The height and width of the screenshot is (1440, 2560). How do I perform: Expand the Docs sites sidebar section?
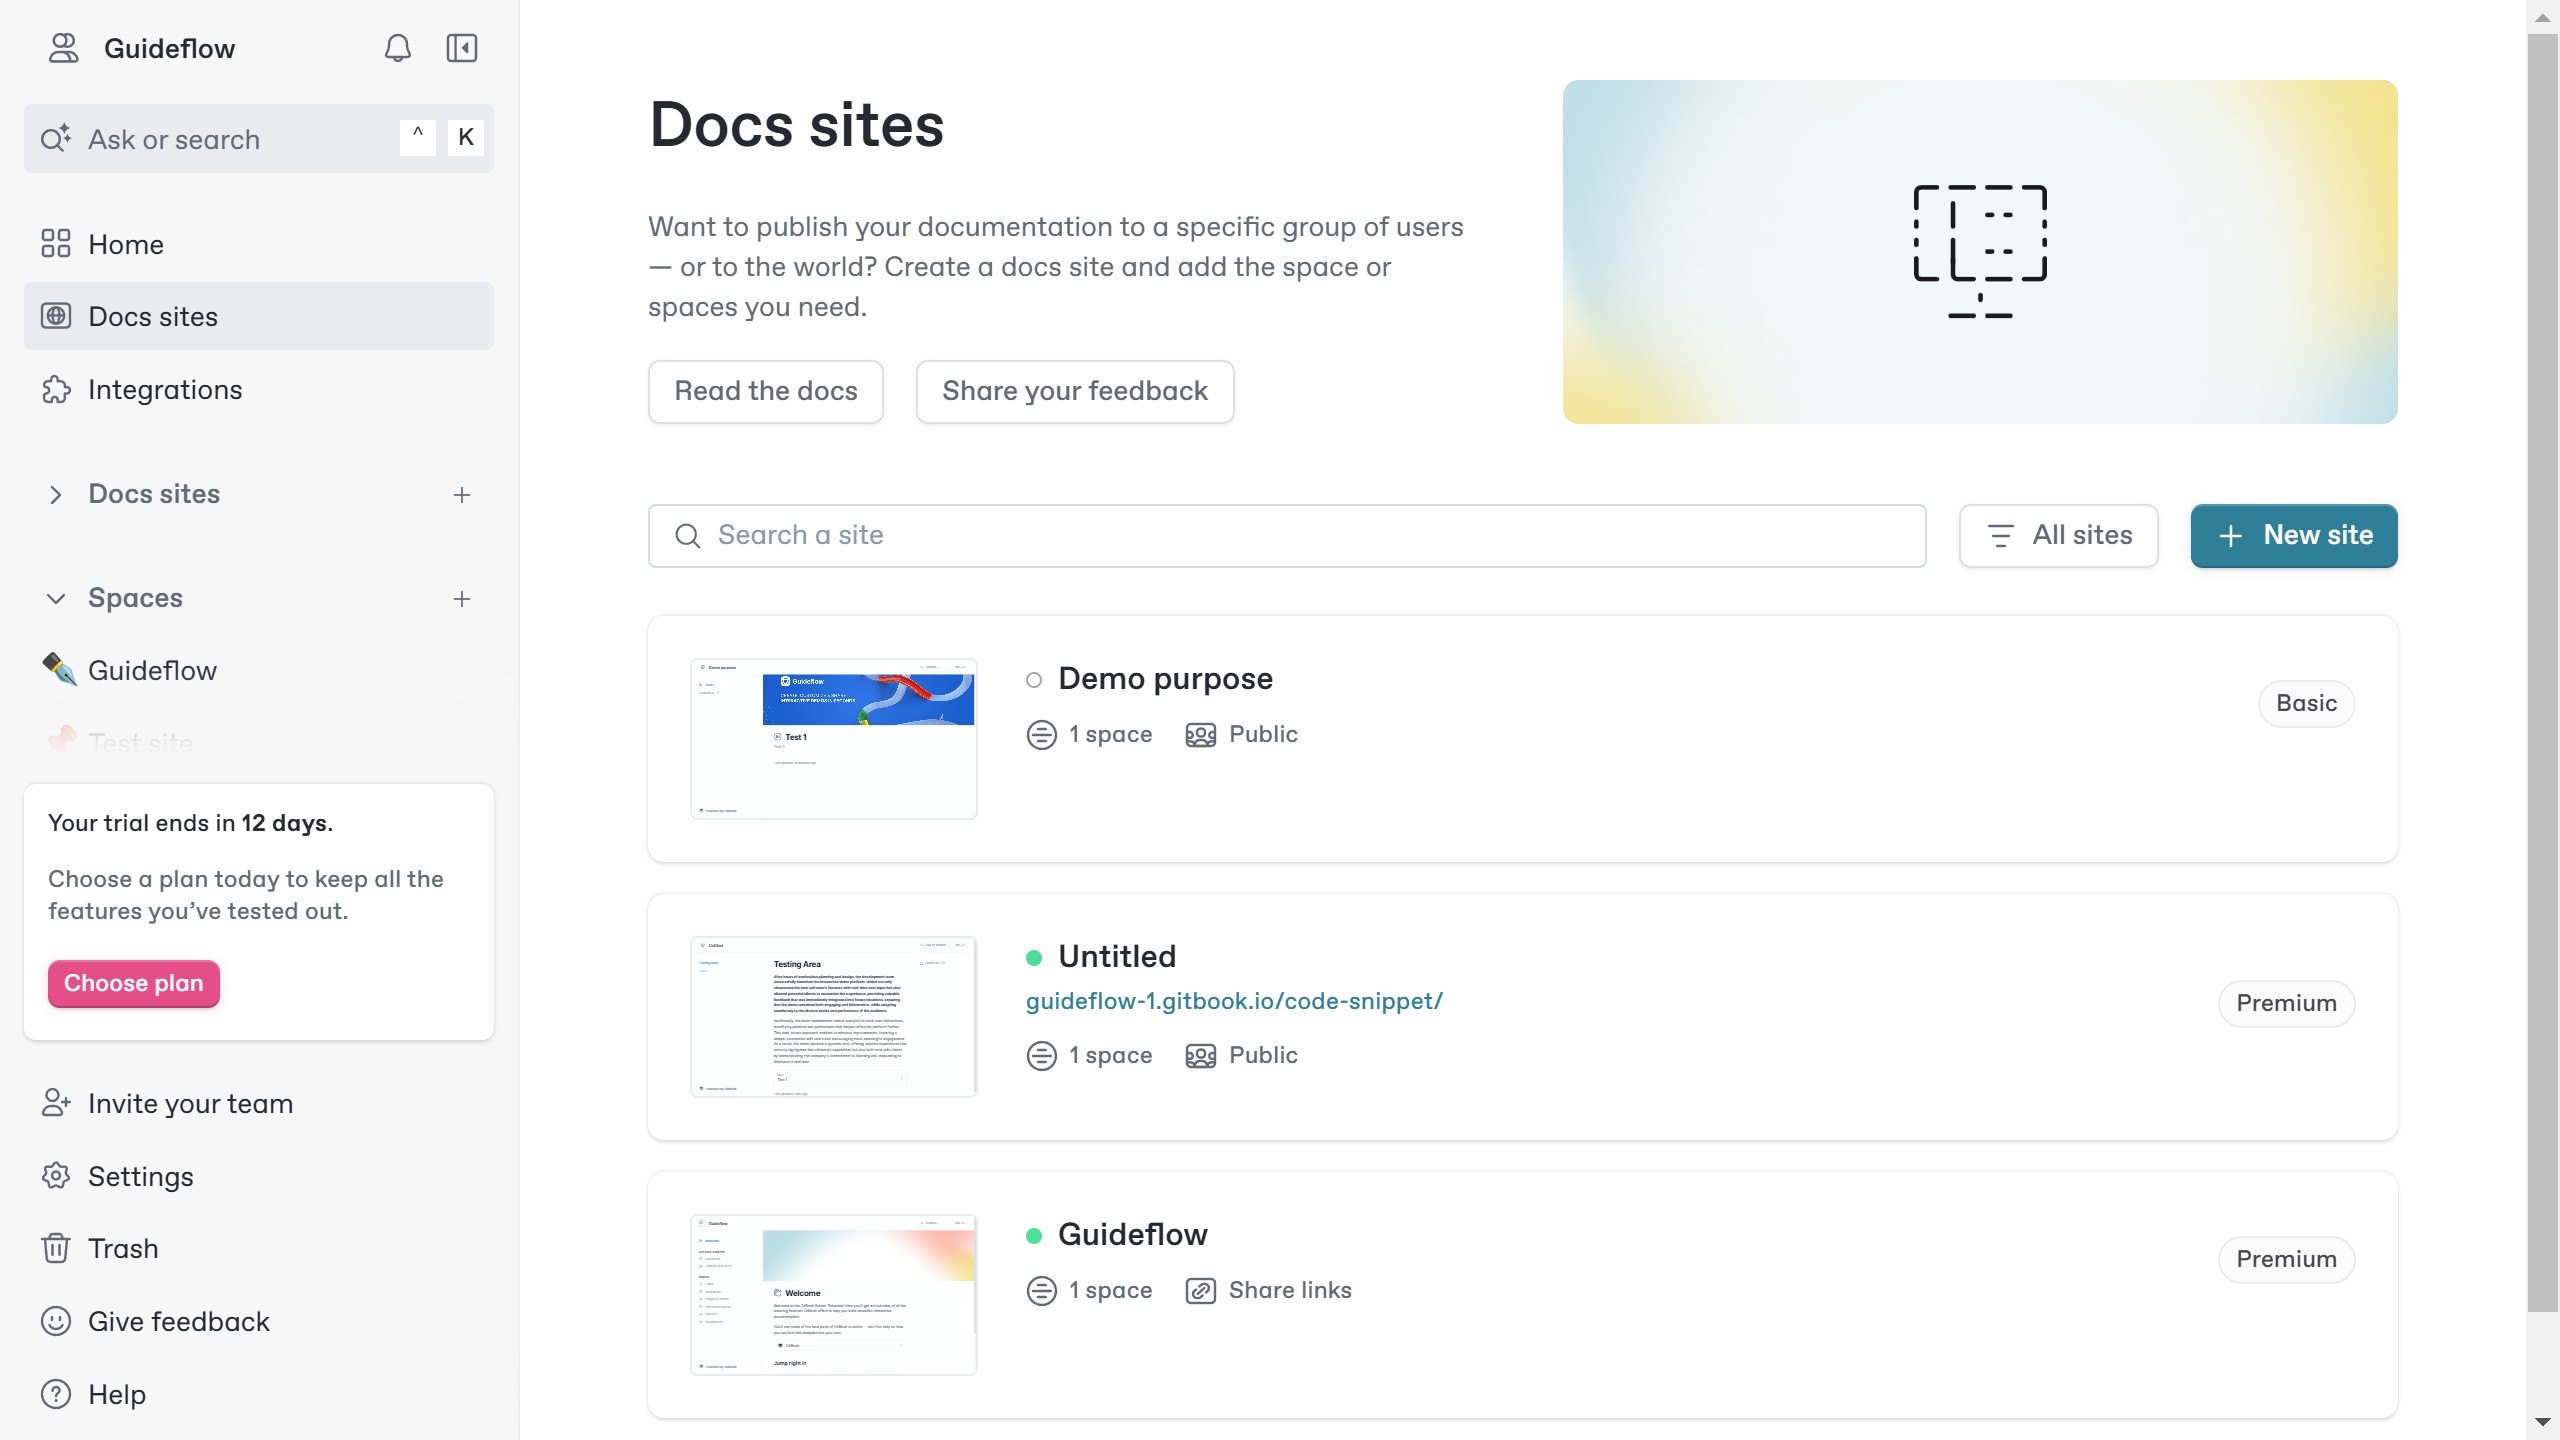click(56, 494)
